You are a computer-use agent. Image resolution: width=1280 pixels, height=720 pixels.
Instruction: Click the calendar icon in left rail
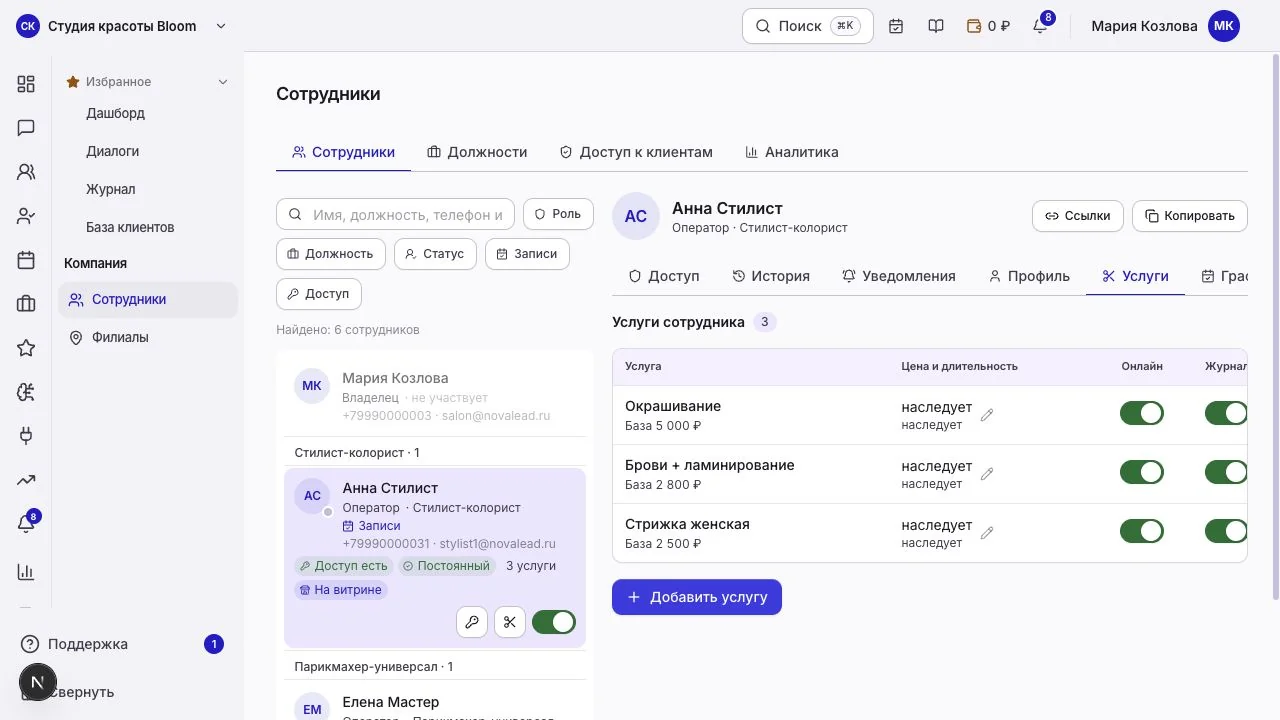point(26,260)
